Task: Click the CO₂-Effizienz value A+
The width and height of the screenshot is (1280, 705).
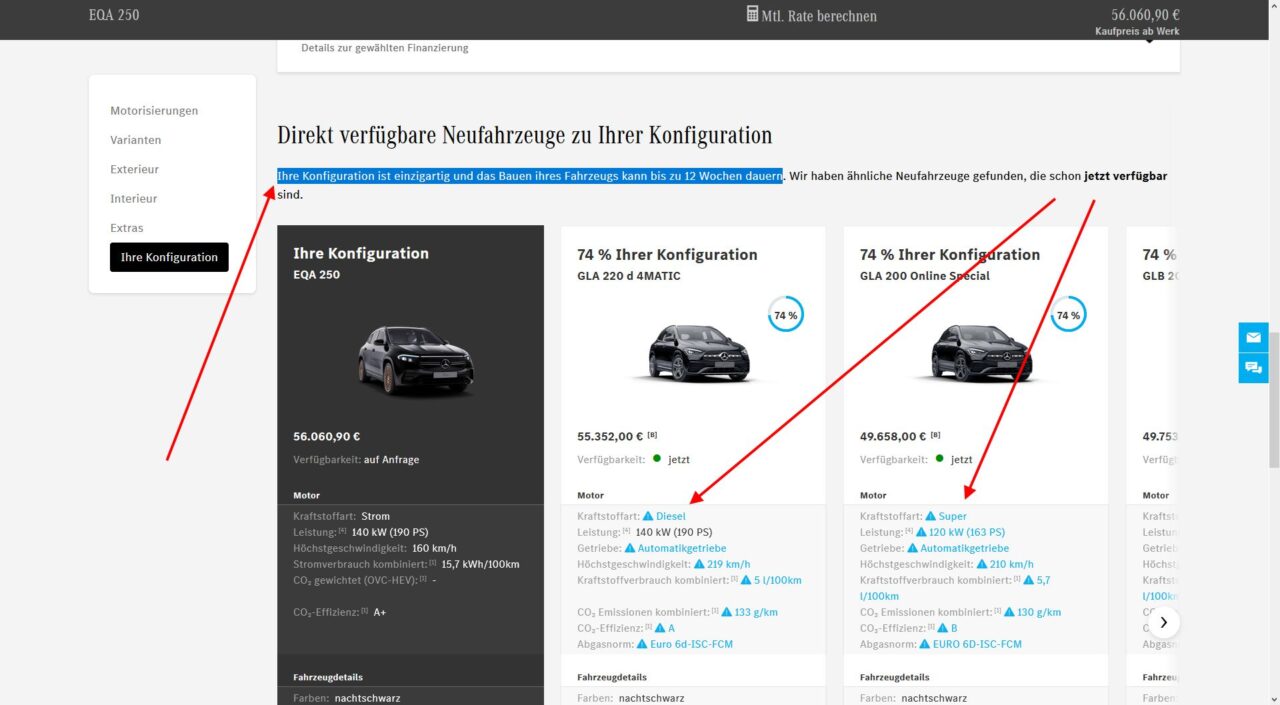Action: coord(380,612)
